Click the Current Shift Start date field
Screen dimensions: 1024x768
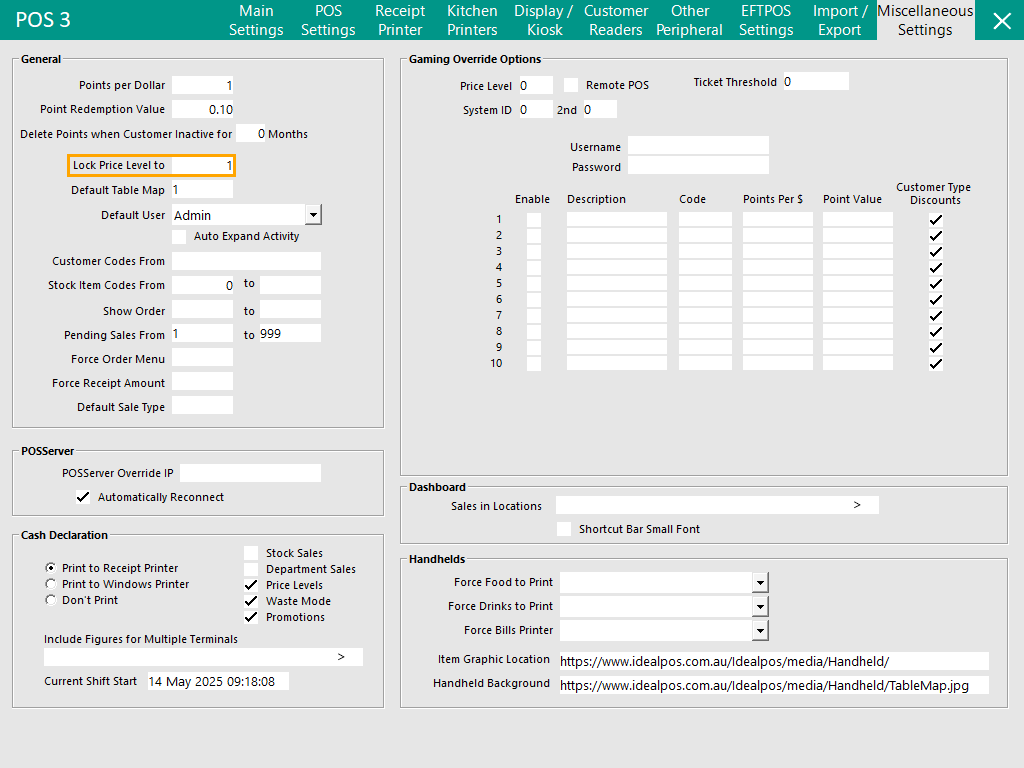tap(218, 681)
